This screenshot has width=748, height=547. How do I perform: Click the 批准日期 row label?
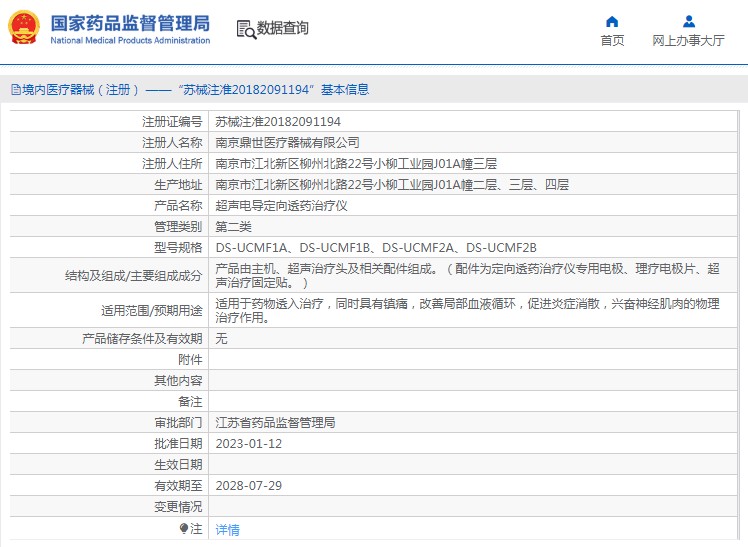coord(178,444)
